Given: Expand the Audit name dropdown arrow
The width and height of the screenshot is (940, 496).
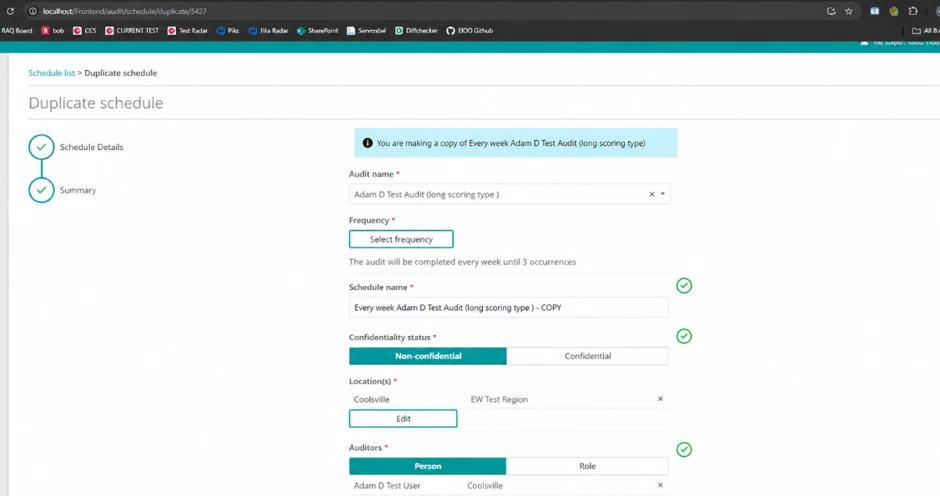Looking at the screenshot, I should (x=662, y=194).
